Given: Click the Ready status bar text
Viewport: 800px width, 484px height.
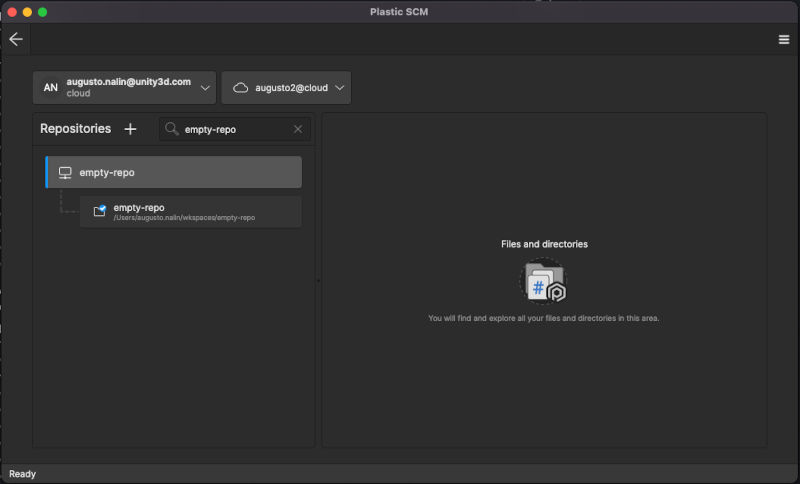Looking at the screenshot, I should click(22, 474).
